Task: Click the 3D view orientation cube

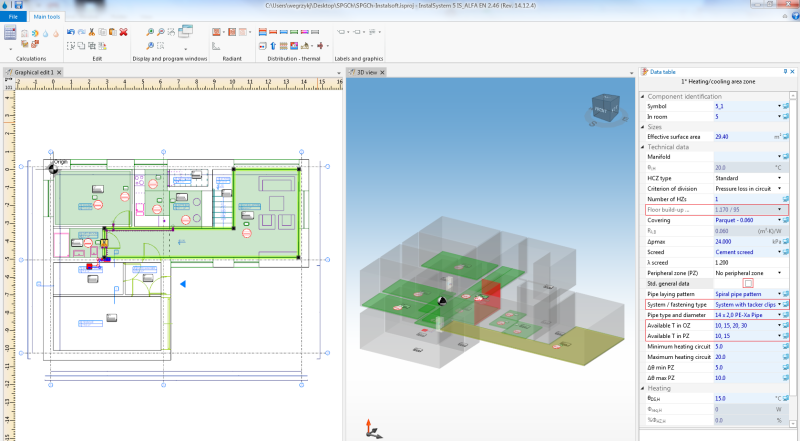Action: point(605,109)
